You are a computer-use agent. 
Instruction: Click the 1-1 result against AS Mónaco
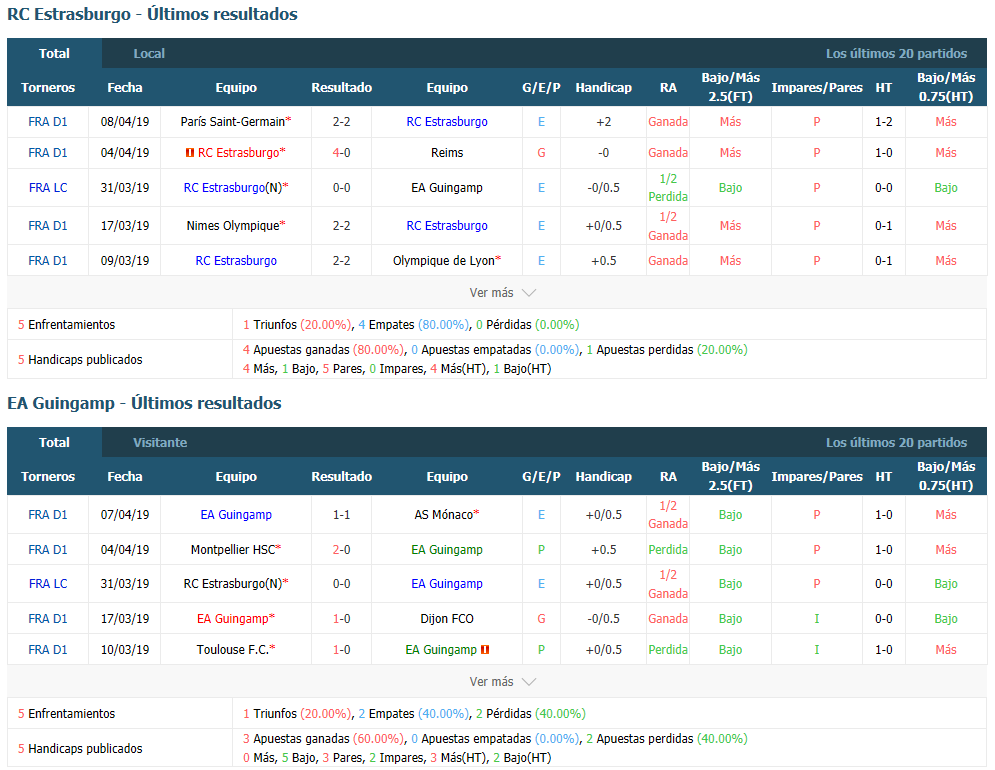[341, 515]
